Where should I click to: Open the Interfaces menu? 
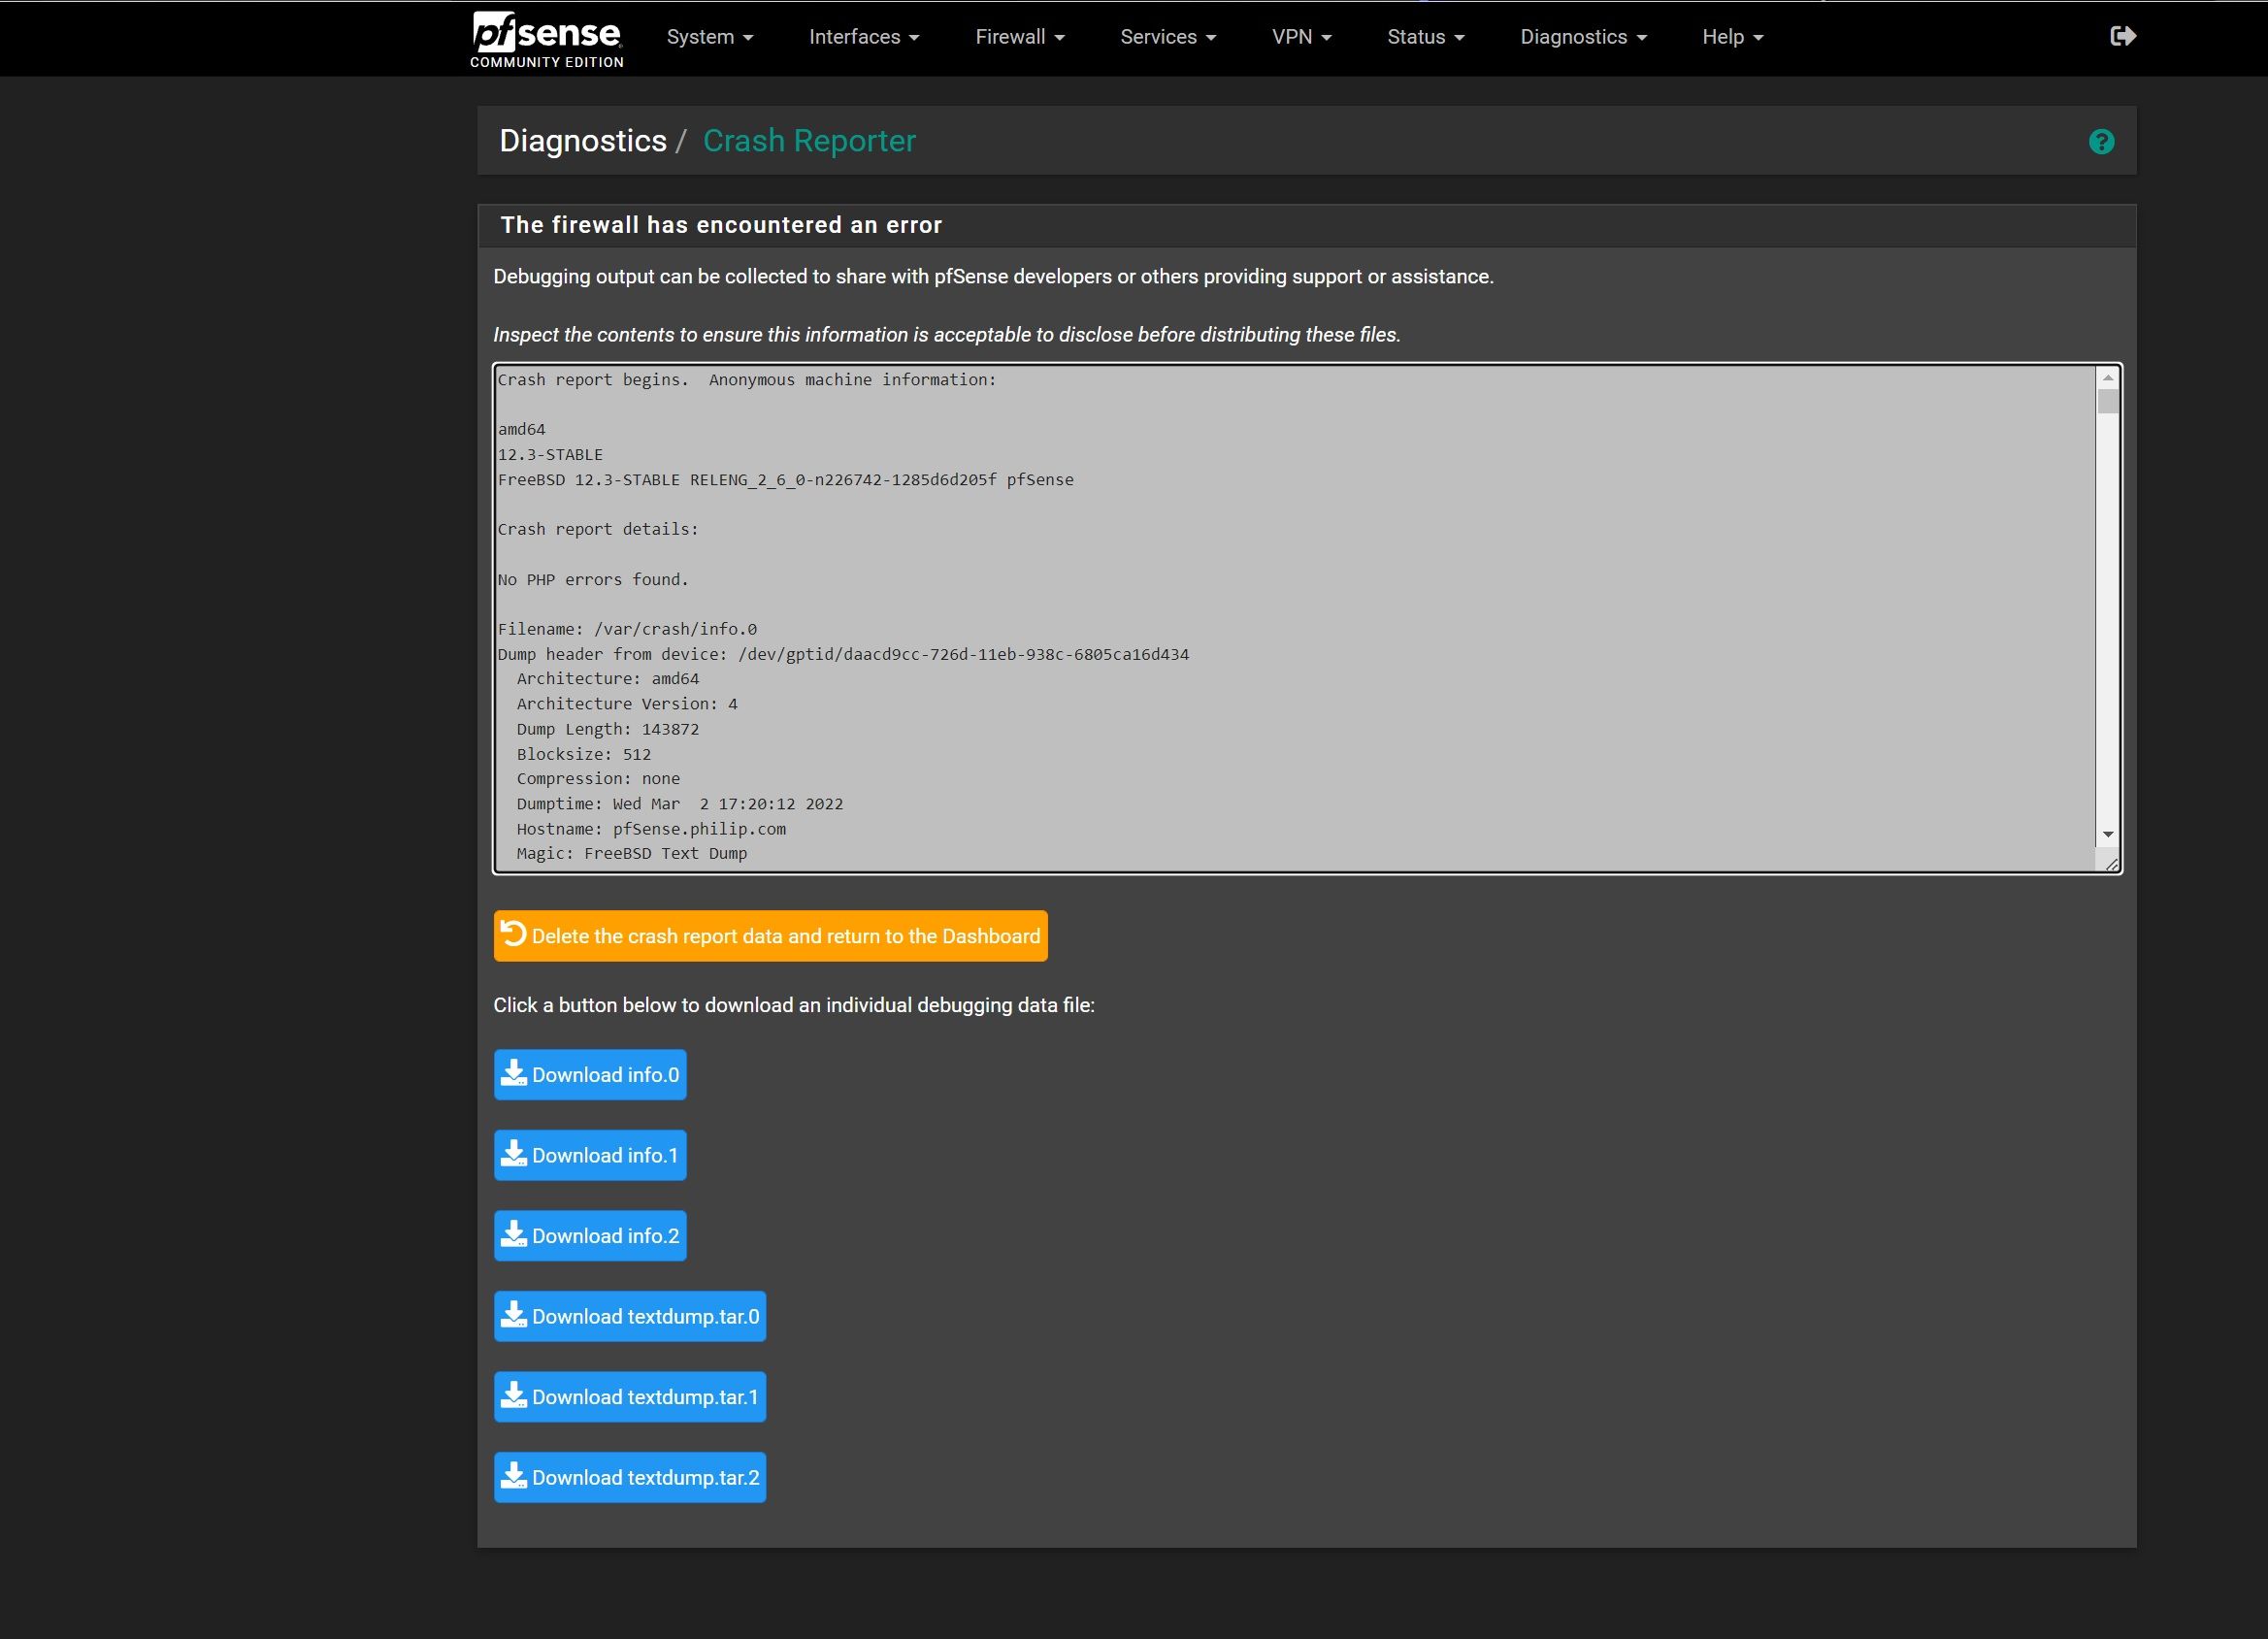[x=863, y=37]
